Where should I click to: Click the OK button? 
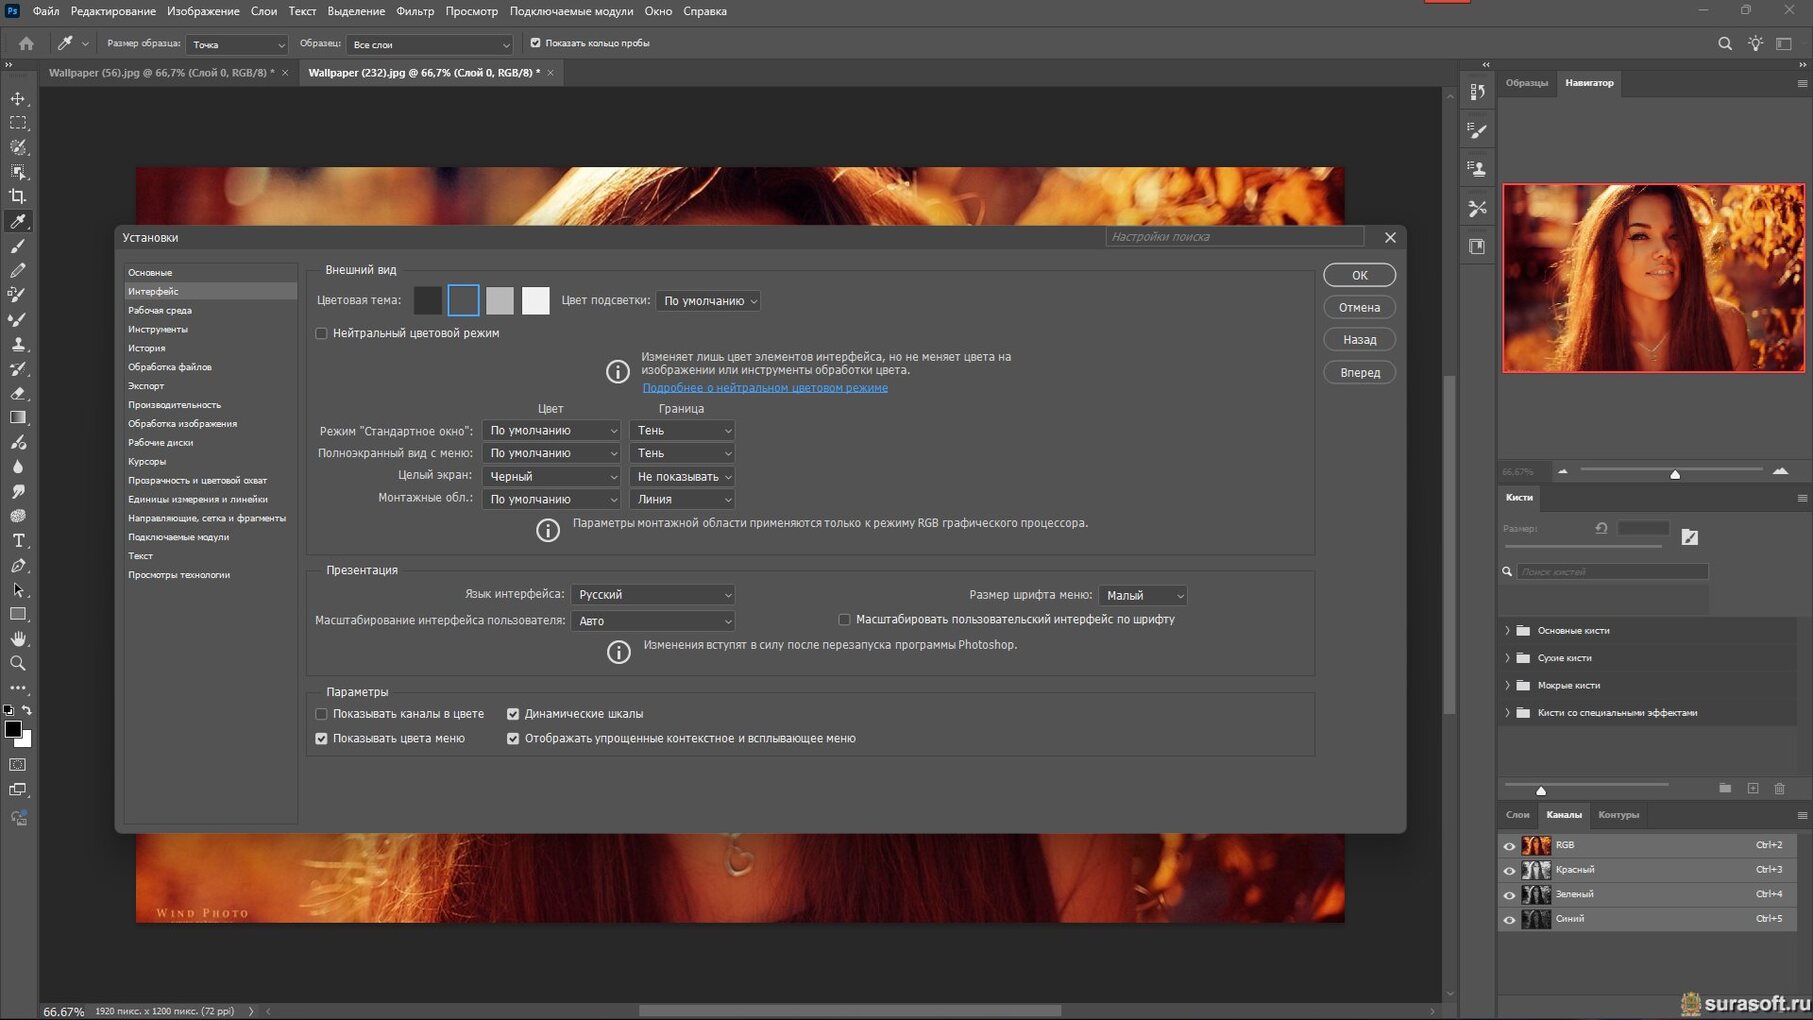pyautogui.click(x=1360, y=275)
